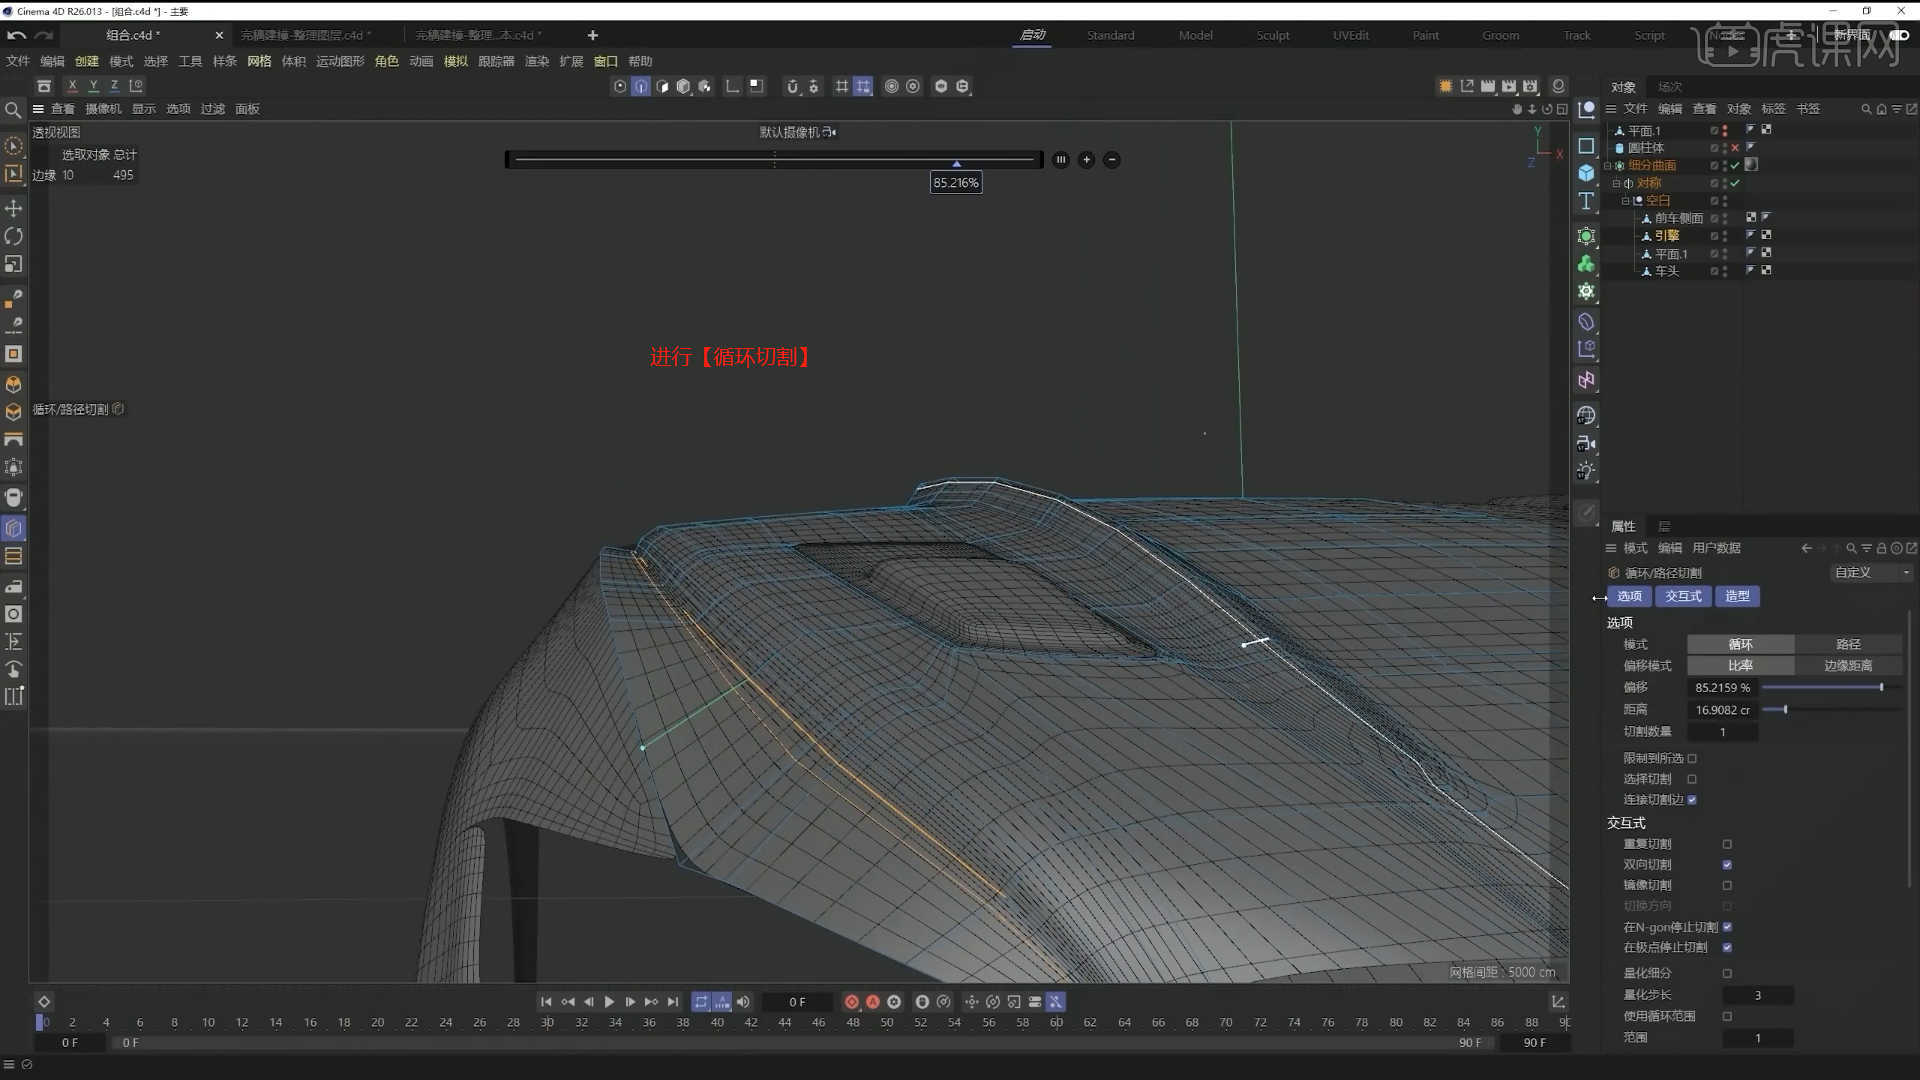Image resolution: width=1920 pixels, height=1080 pixels.
Task: Enable 量化细分 checkbox
Action: pyautogui.click(x=1727, y=973)
